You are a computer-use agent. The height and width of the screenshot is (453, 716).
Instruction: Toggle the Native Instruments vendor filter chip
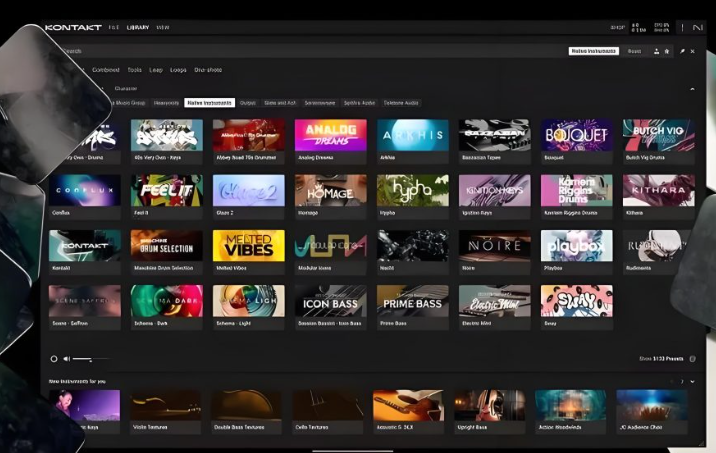pyautogui.click(x=210, y=102)
